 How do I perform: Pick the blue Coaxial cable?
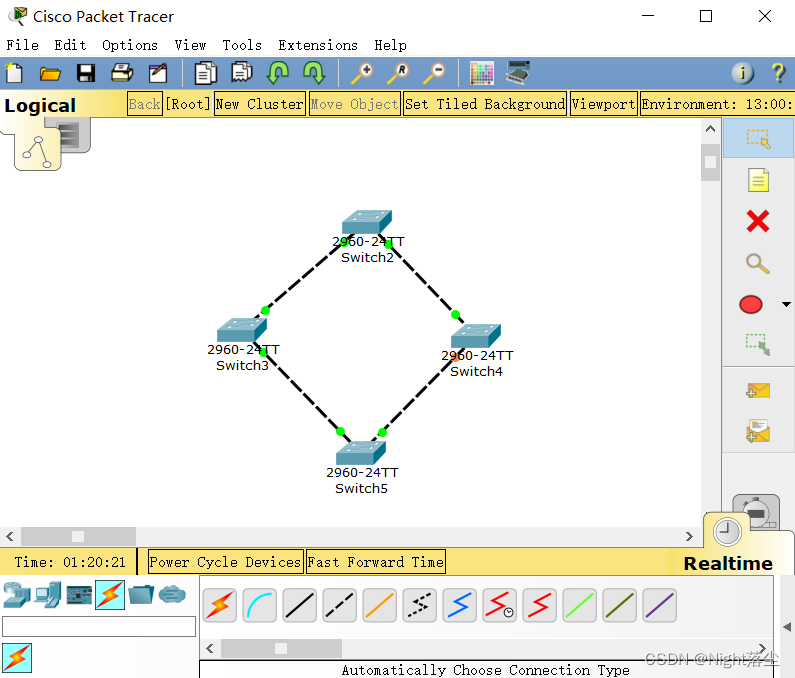coord(460,605)
